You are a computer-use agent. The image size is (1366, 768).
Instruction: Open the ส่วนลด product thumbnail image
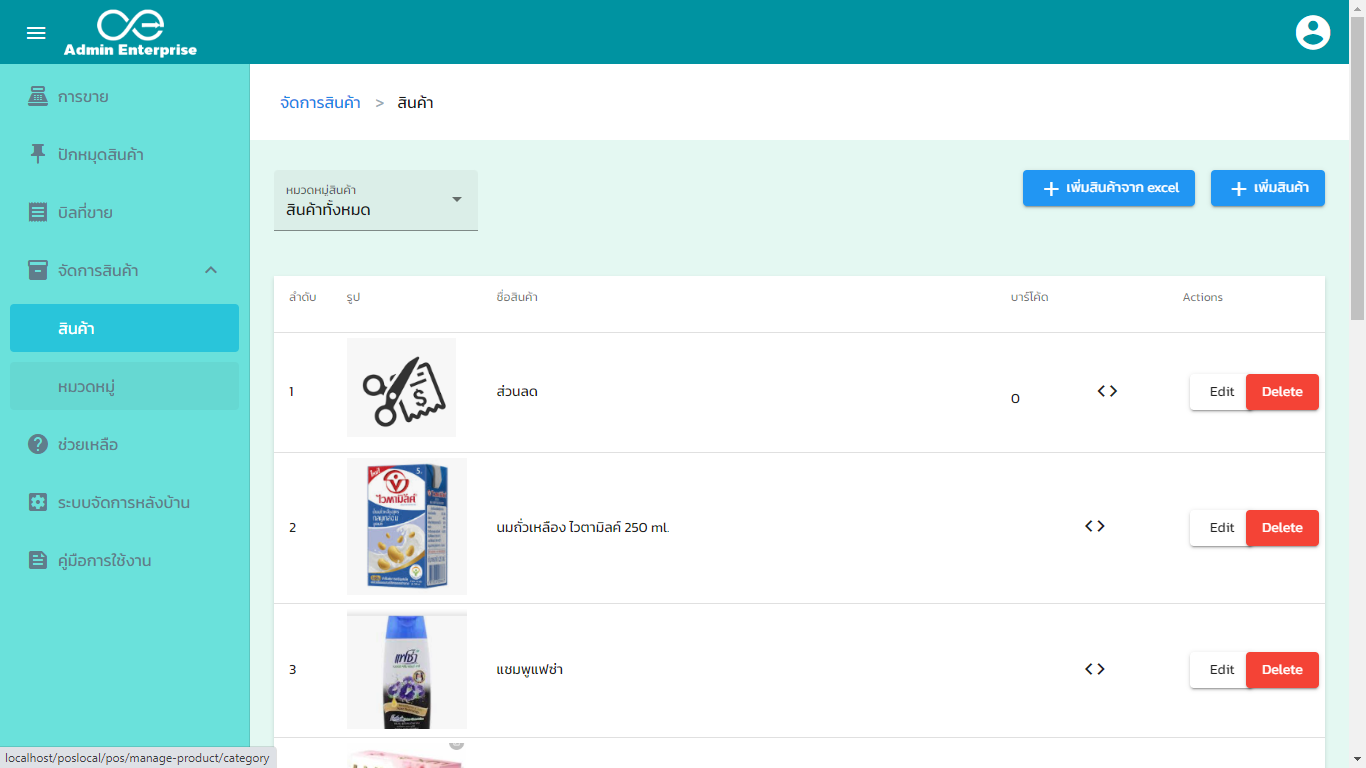pyautogui.click(x=401, y=387)
